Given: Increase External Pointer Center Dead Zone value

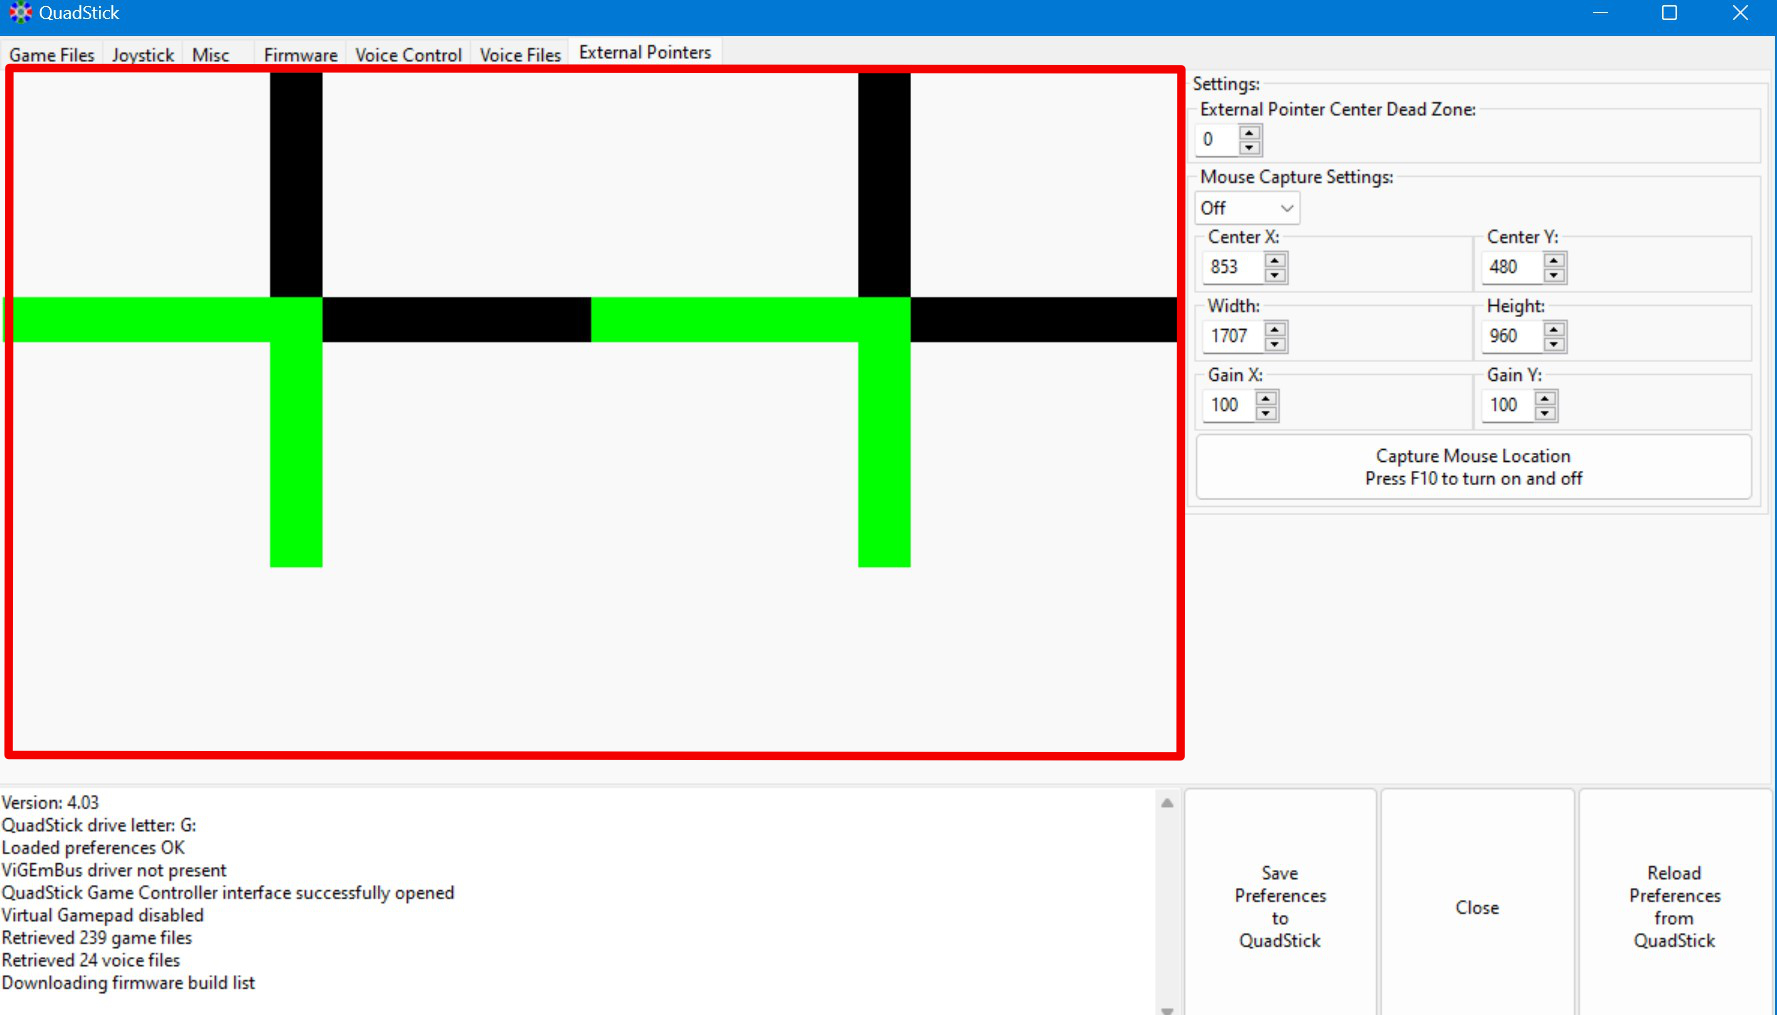Looking at the screenshot, I should (x=1249, y=132).
